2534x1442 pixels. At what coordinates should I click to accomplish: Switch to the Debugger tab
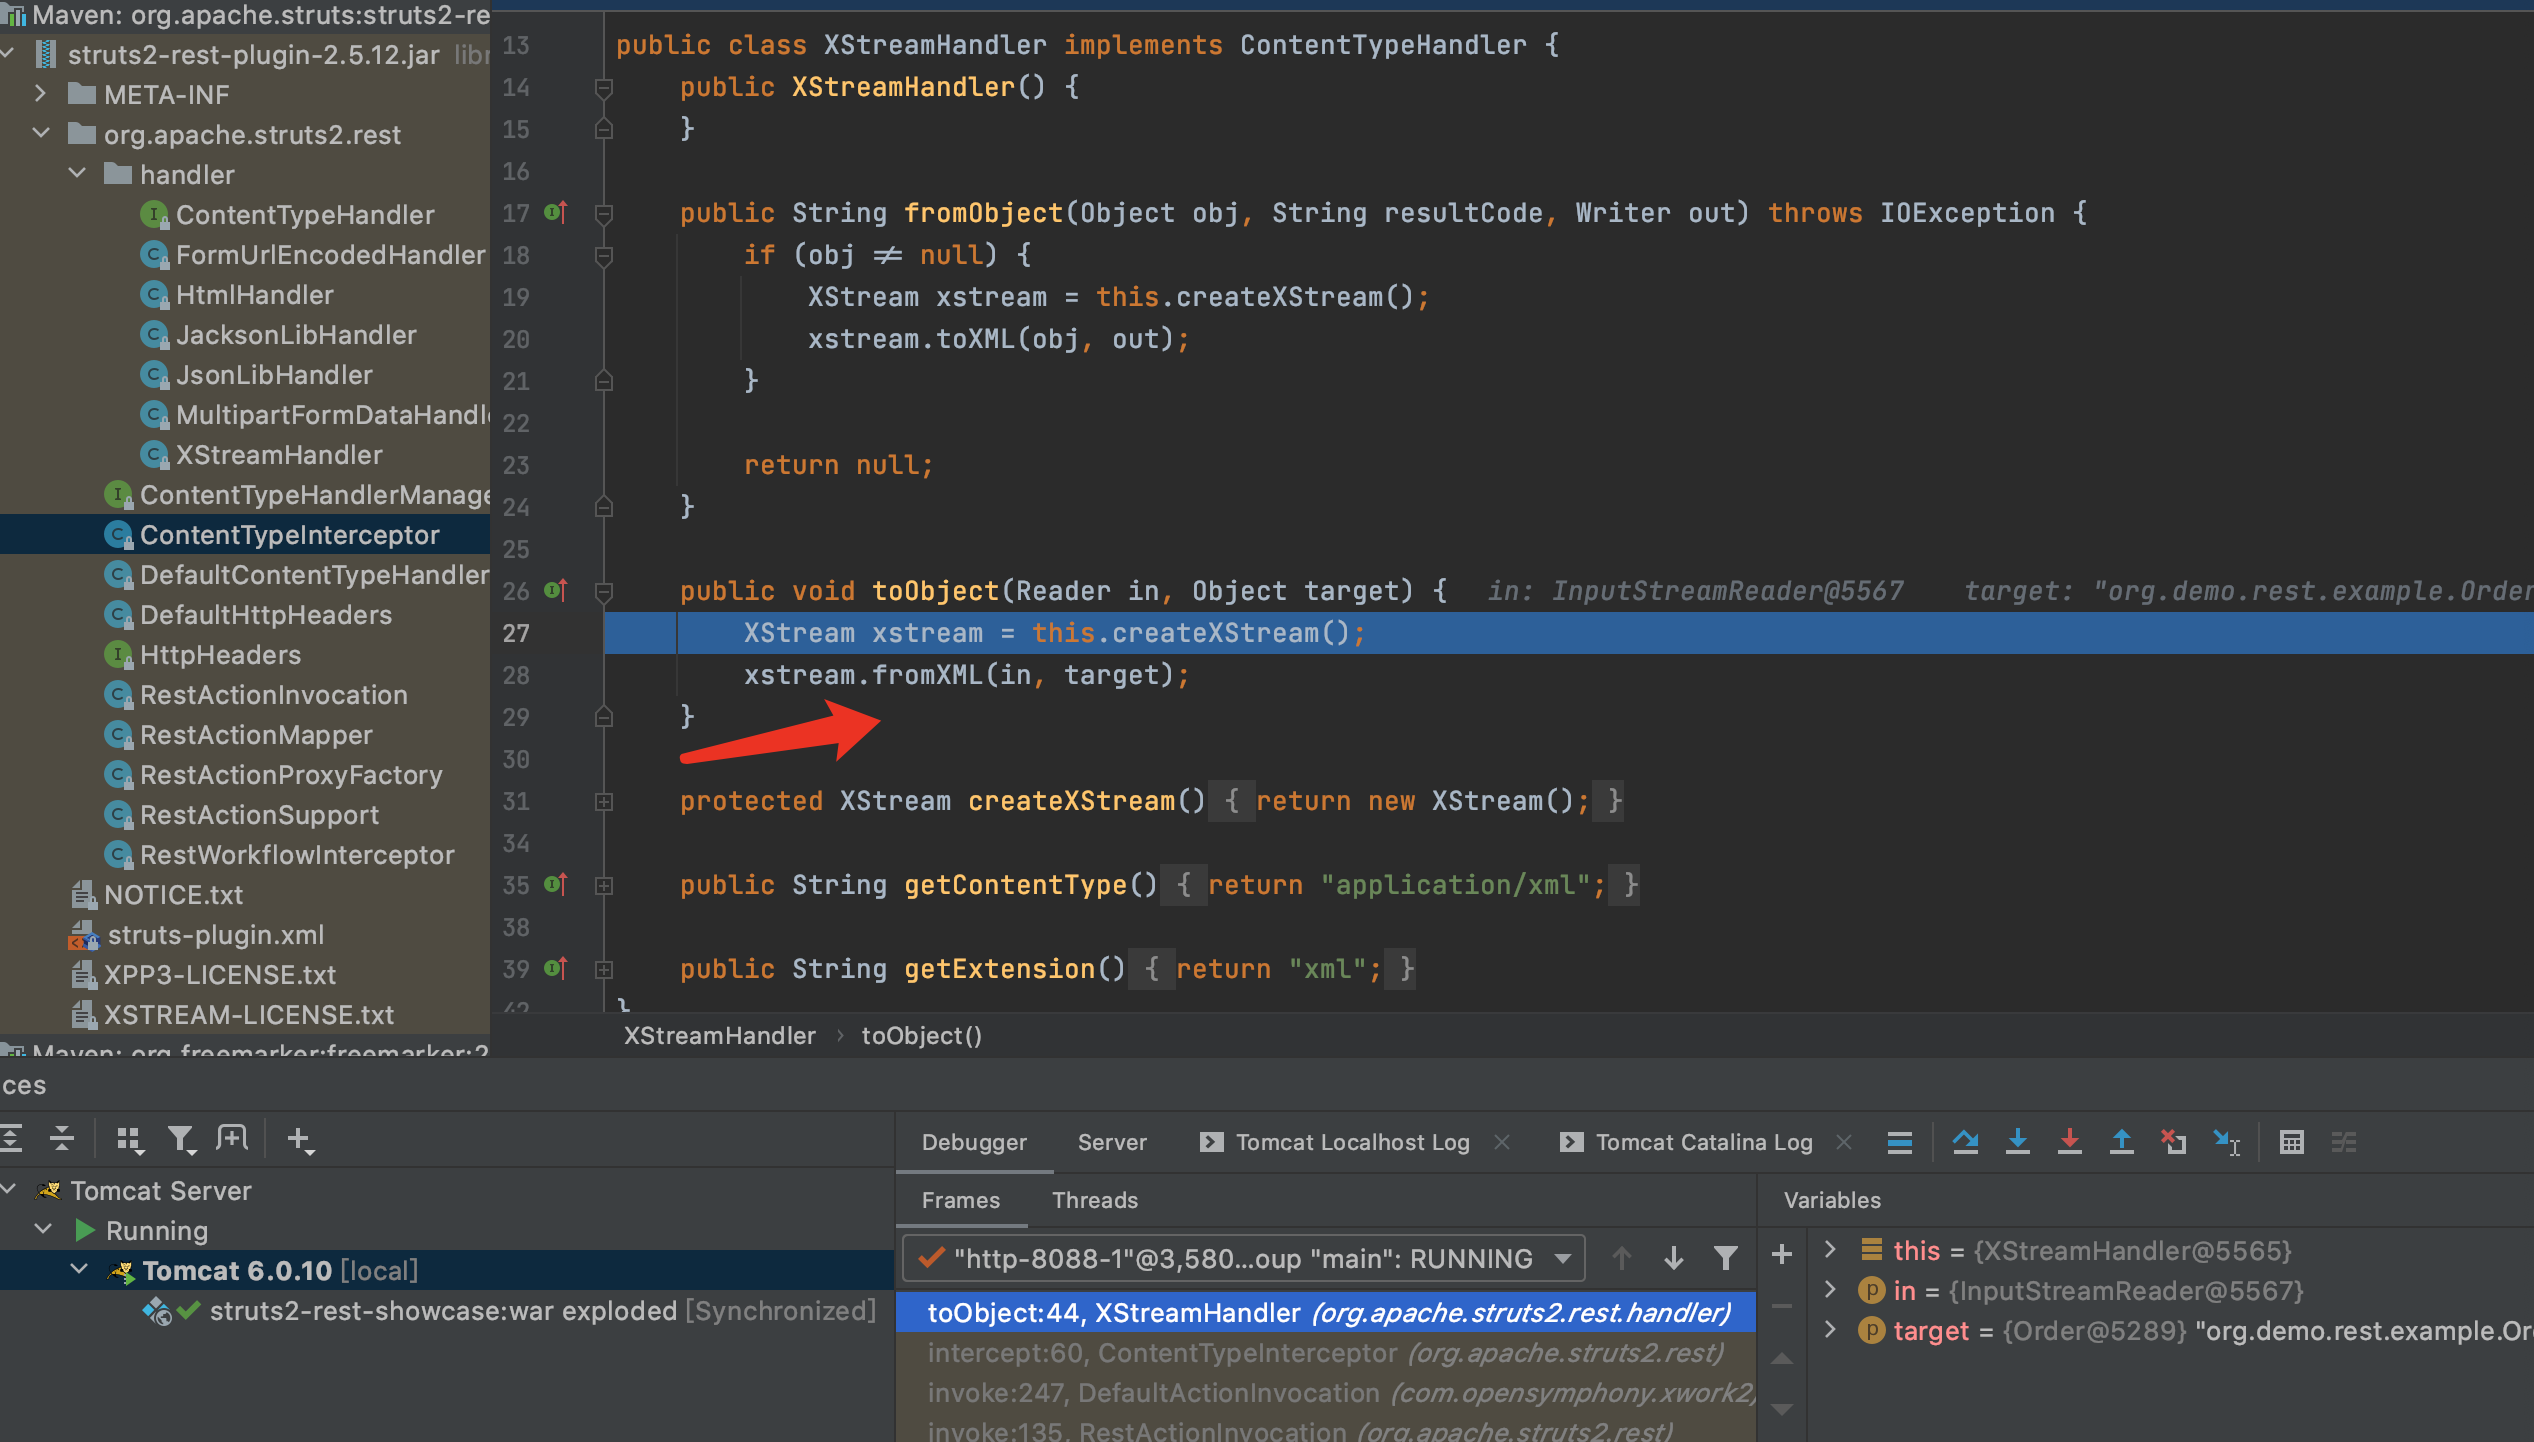pyautogui.click(x=974, y=1142)
